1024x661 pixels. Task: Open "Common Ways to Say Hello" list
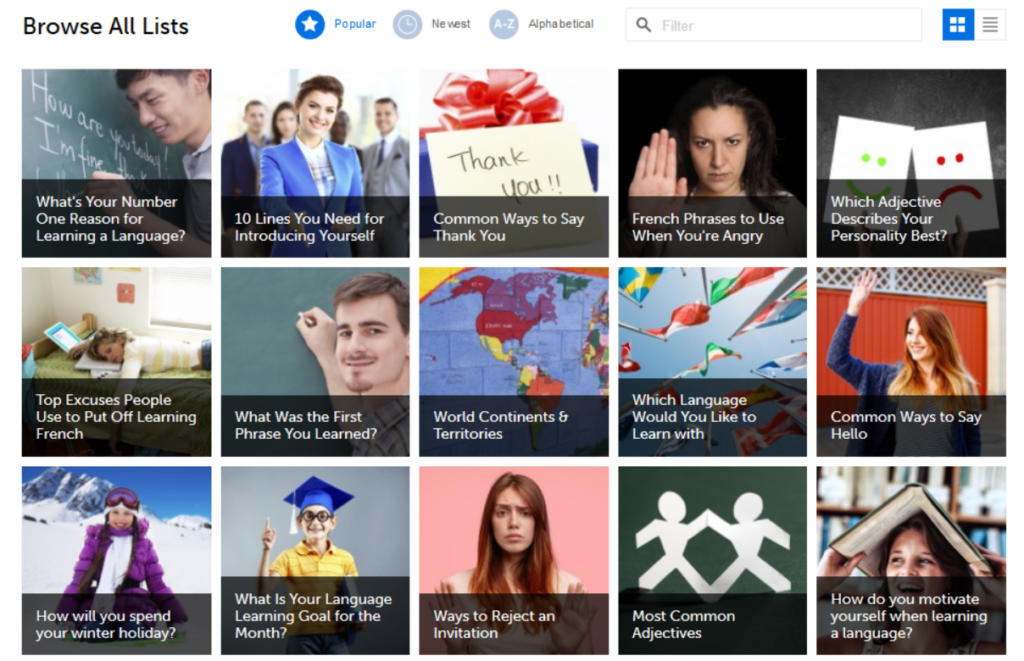click(x=911, y=361)
